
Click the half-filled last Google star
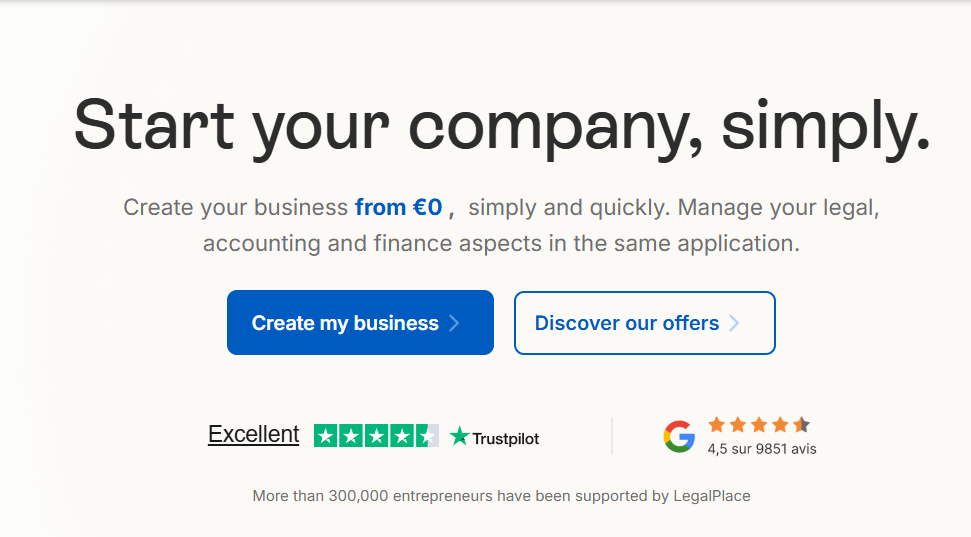801,424
